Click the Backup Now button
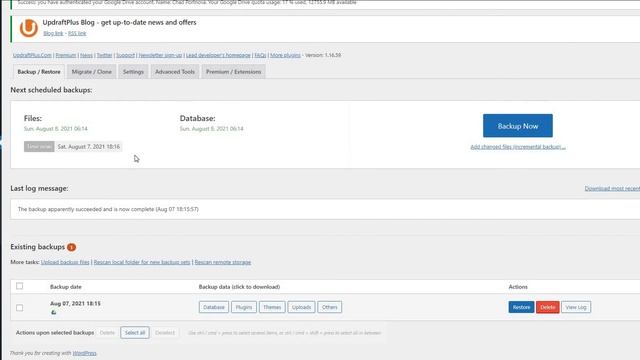This screenshot has width=640, height=360. 518,126
